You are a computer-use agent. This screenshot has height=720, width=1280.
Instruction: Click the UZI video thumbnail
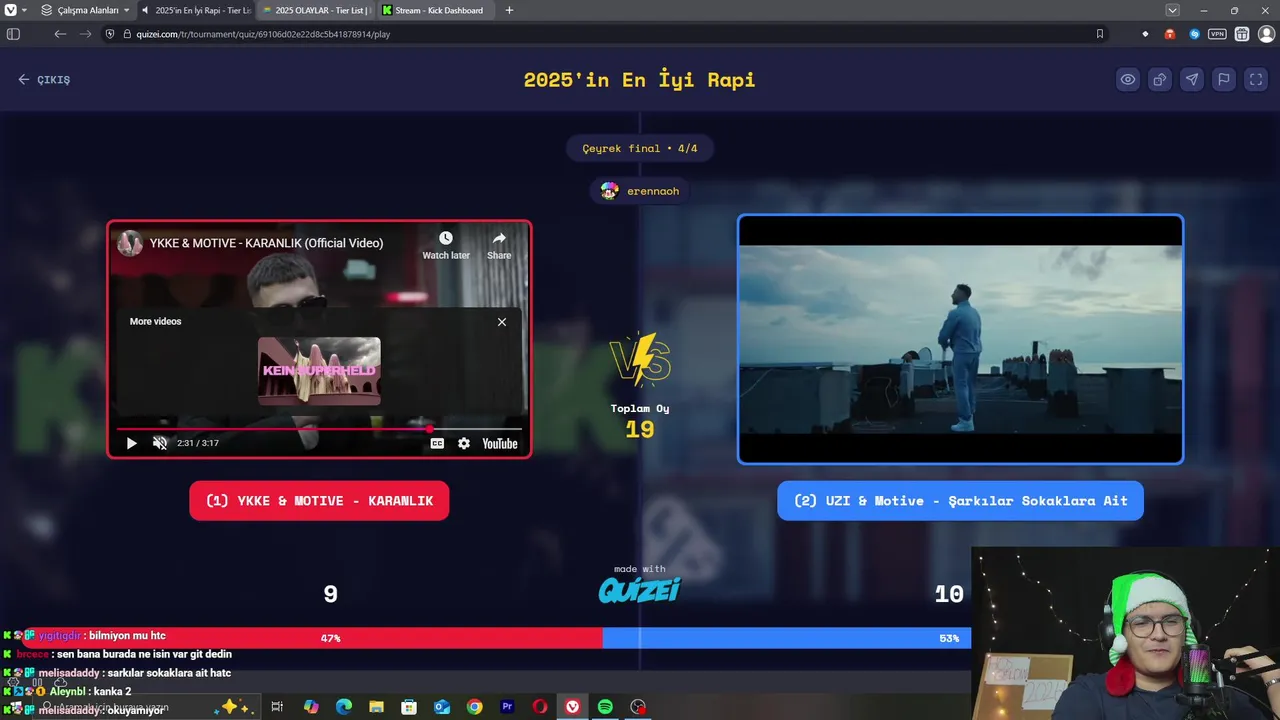pos(960,339)
